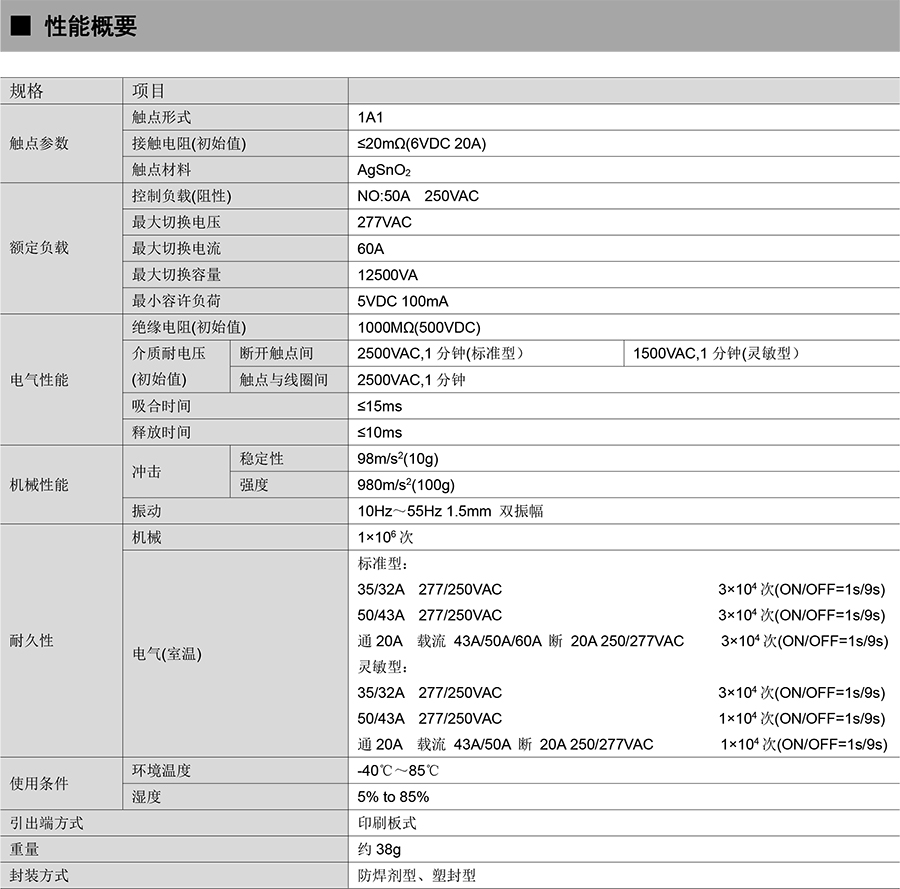The height and width of the screenshot is (889, 900).
Task: Click the AgSnO₂ contact material value
Action: (x=384, y=170)
